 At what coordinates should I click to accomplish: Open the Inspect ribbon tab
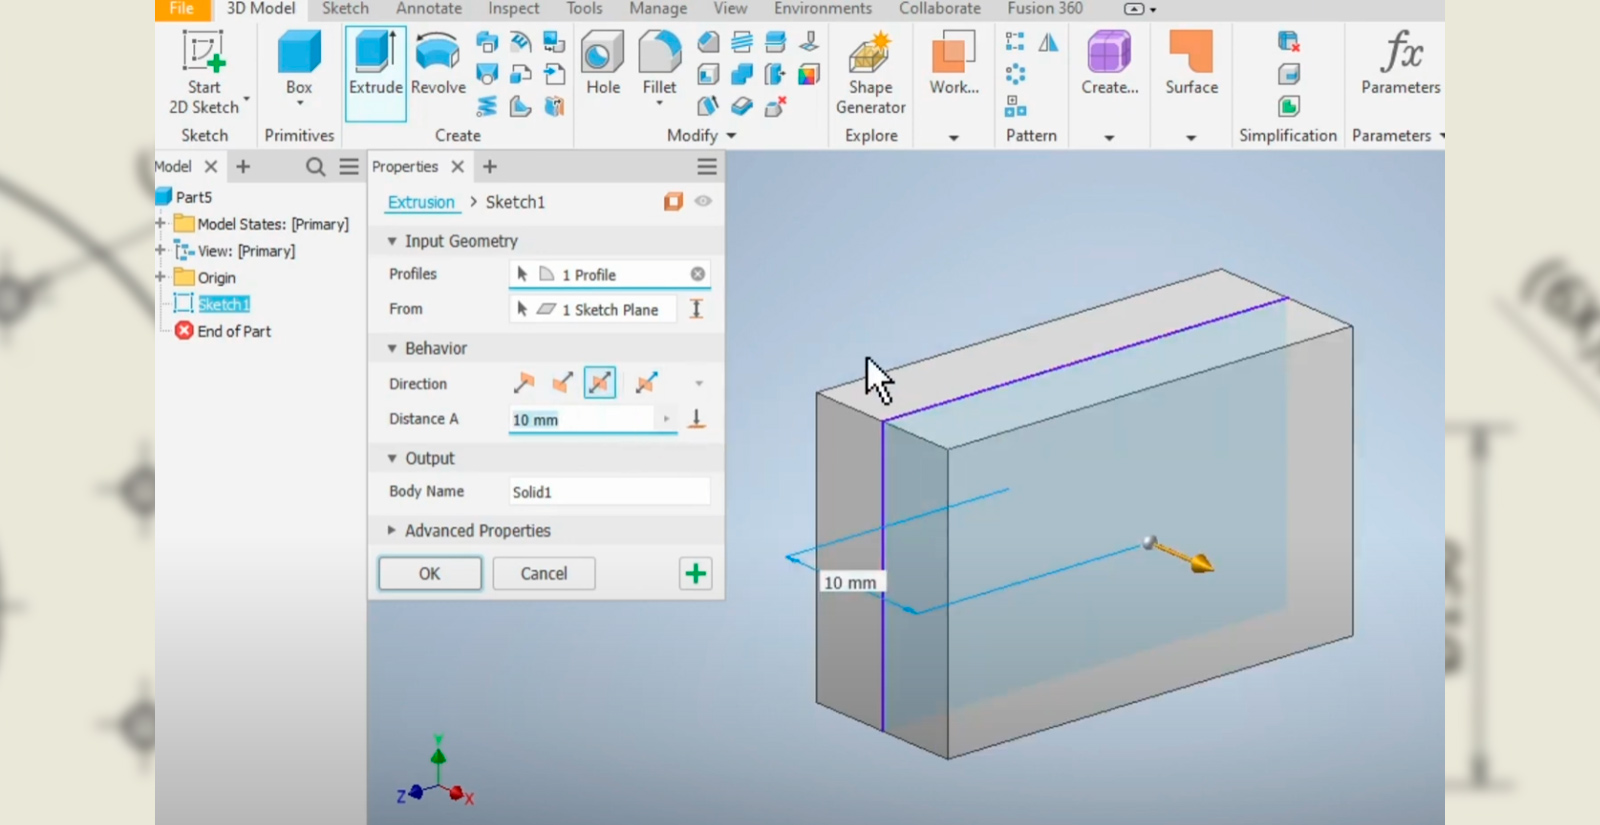(513, 9)
